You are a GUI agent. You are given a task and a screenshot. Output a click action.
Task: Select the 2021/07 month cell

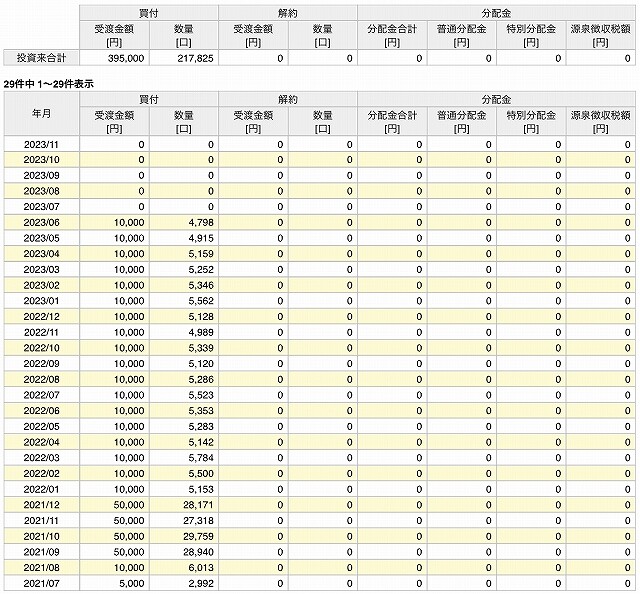coord(41,583)
